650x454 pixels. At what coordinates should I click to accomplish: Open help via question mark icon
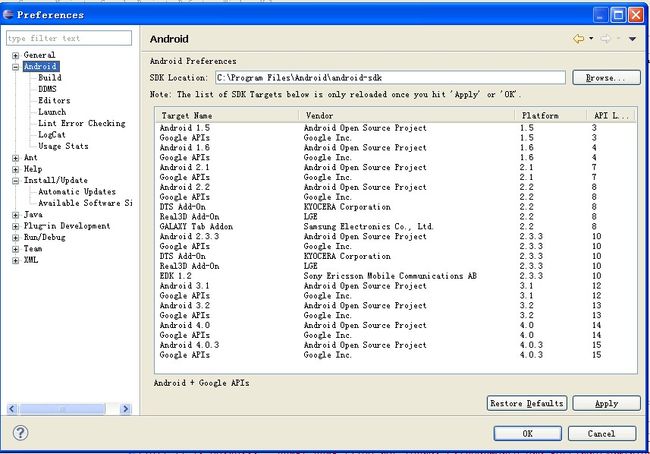(20, 433)
